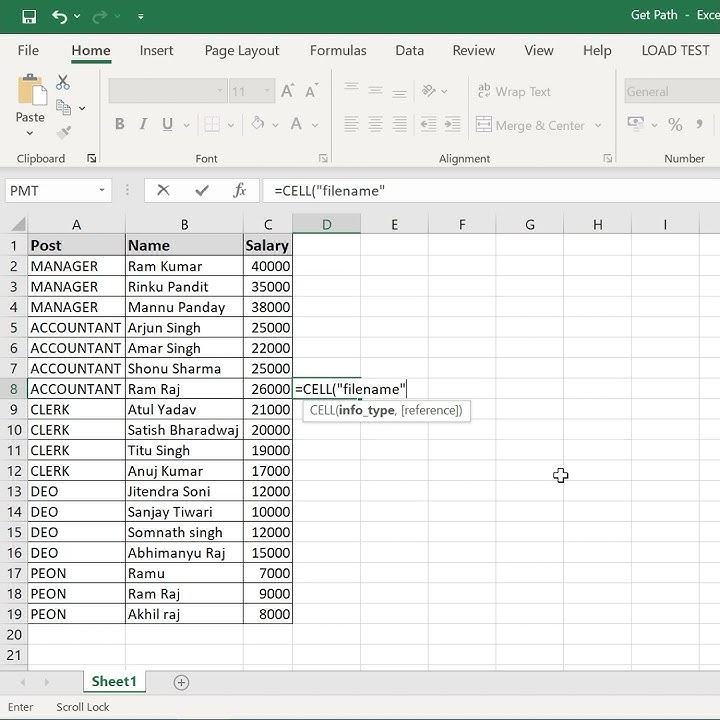Click the Borders icon

click(212, 124)
